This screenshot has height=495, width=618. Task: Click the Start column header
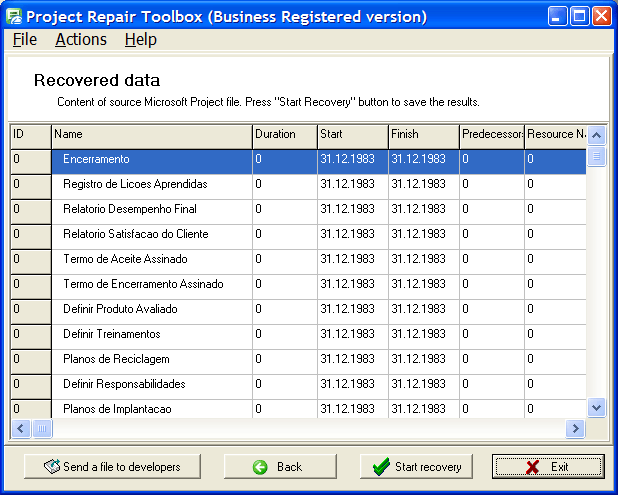353,137
